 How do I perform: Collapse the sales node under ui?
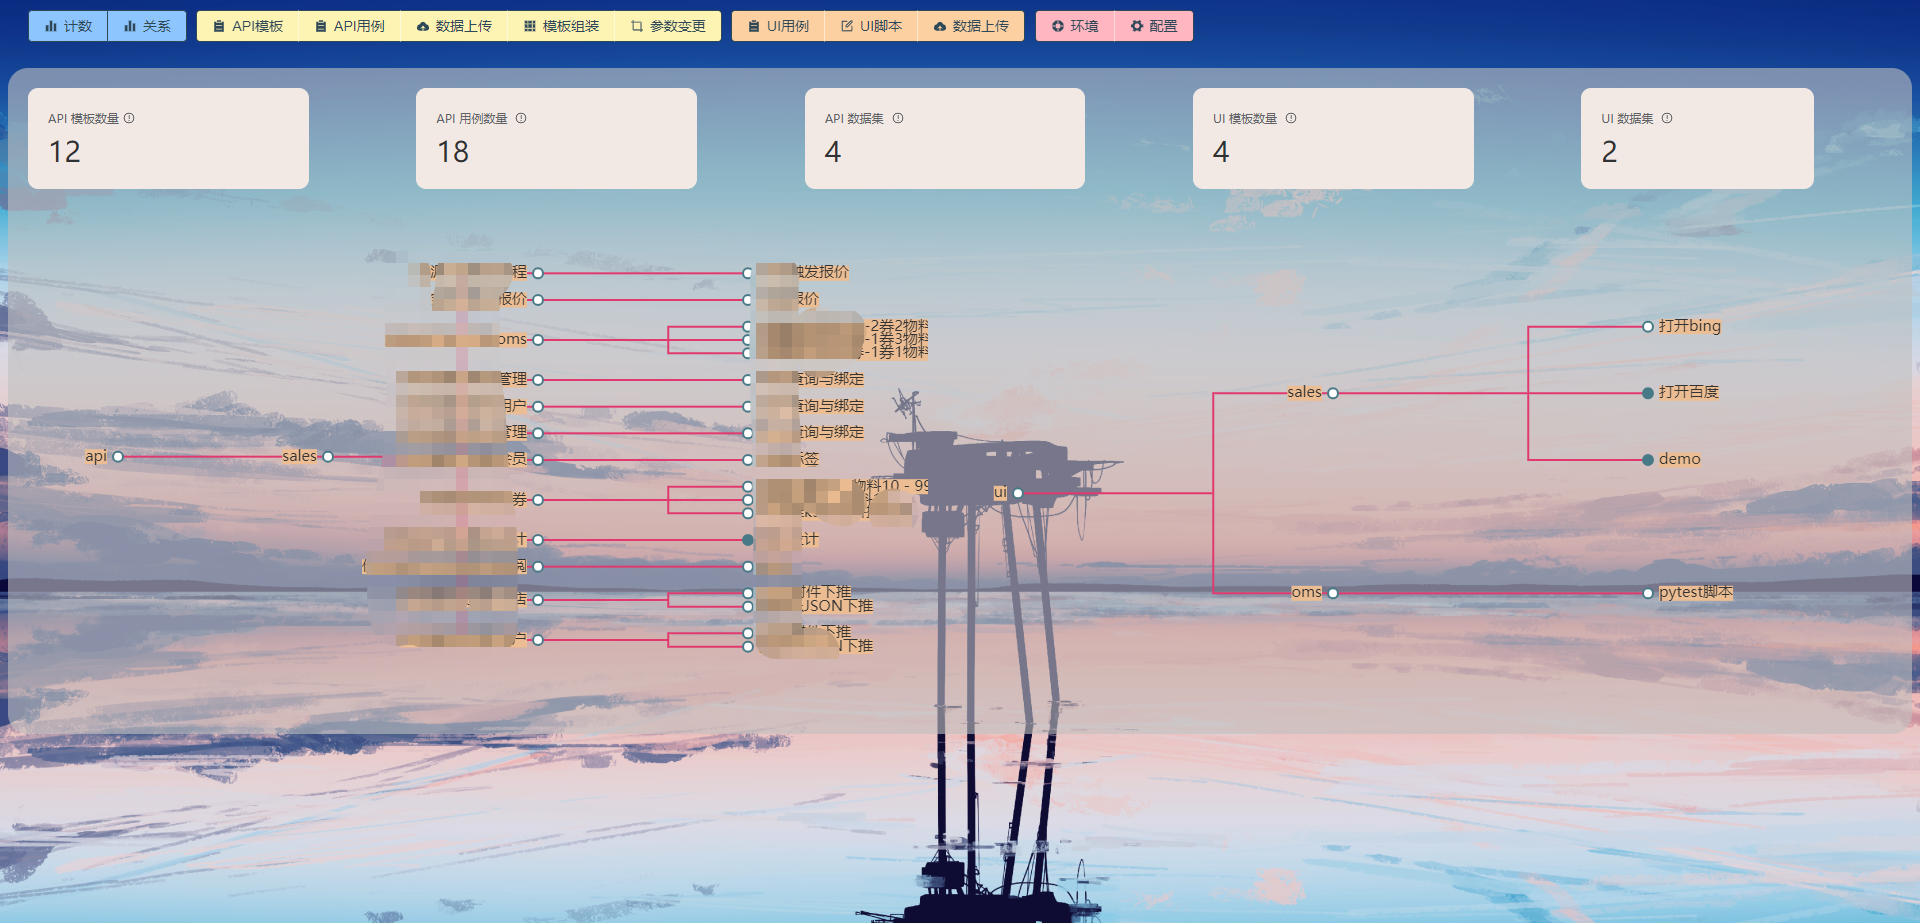click(x=1333, y=393)
